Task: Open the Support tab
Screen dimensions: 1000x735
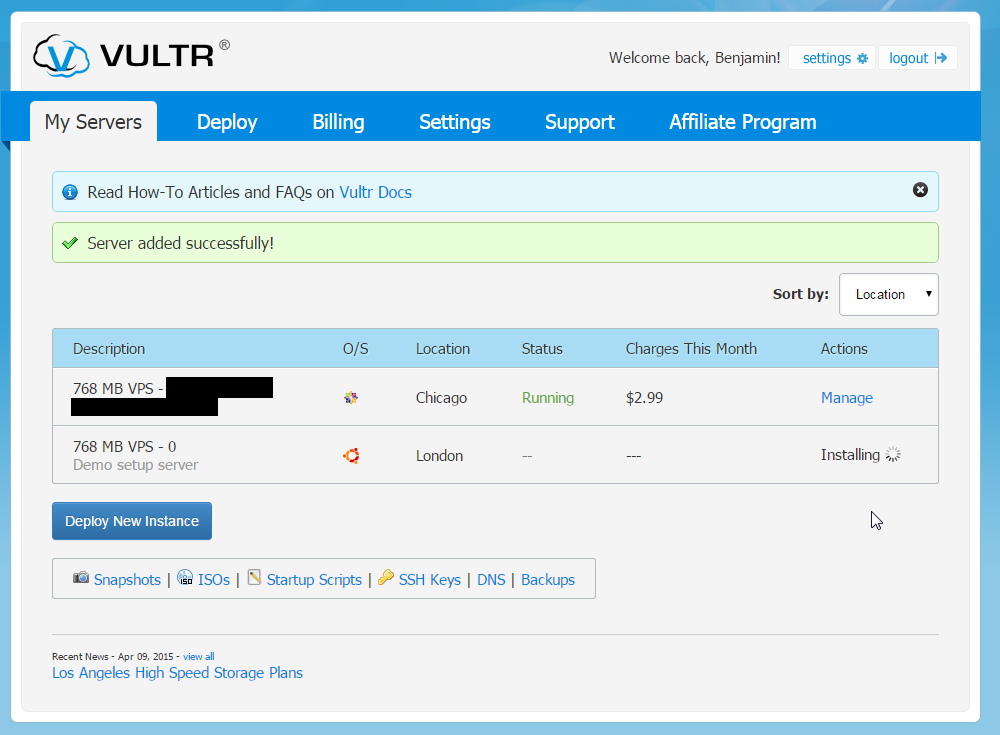Action: click(x=580, y=122)
